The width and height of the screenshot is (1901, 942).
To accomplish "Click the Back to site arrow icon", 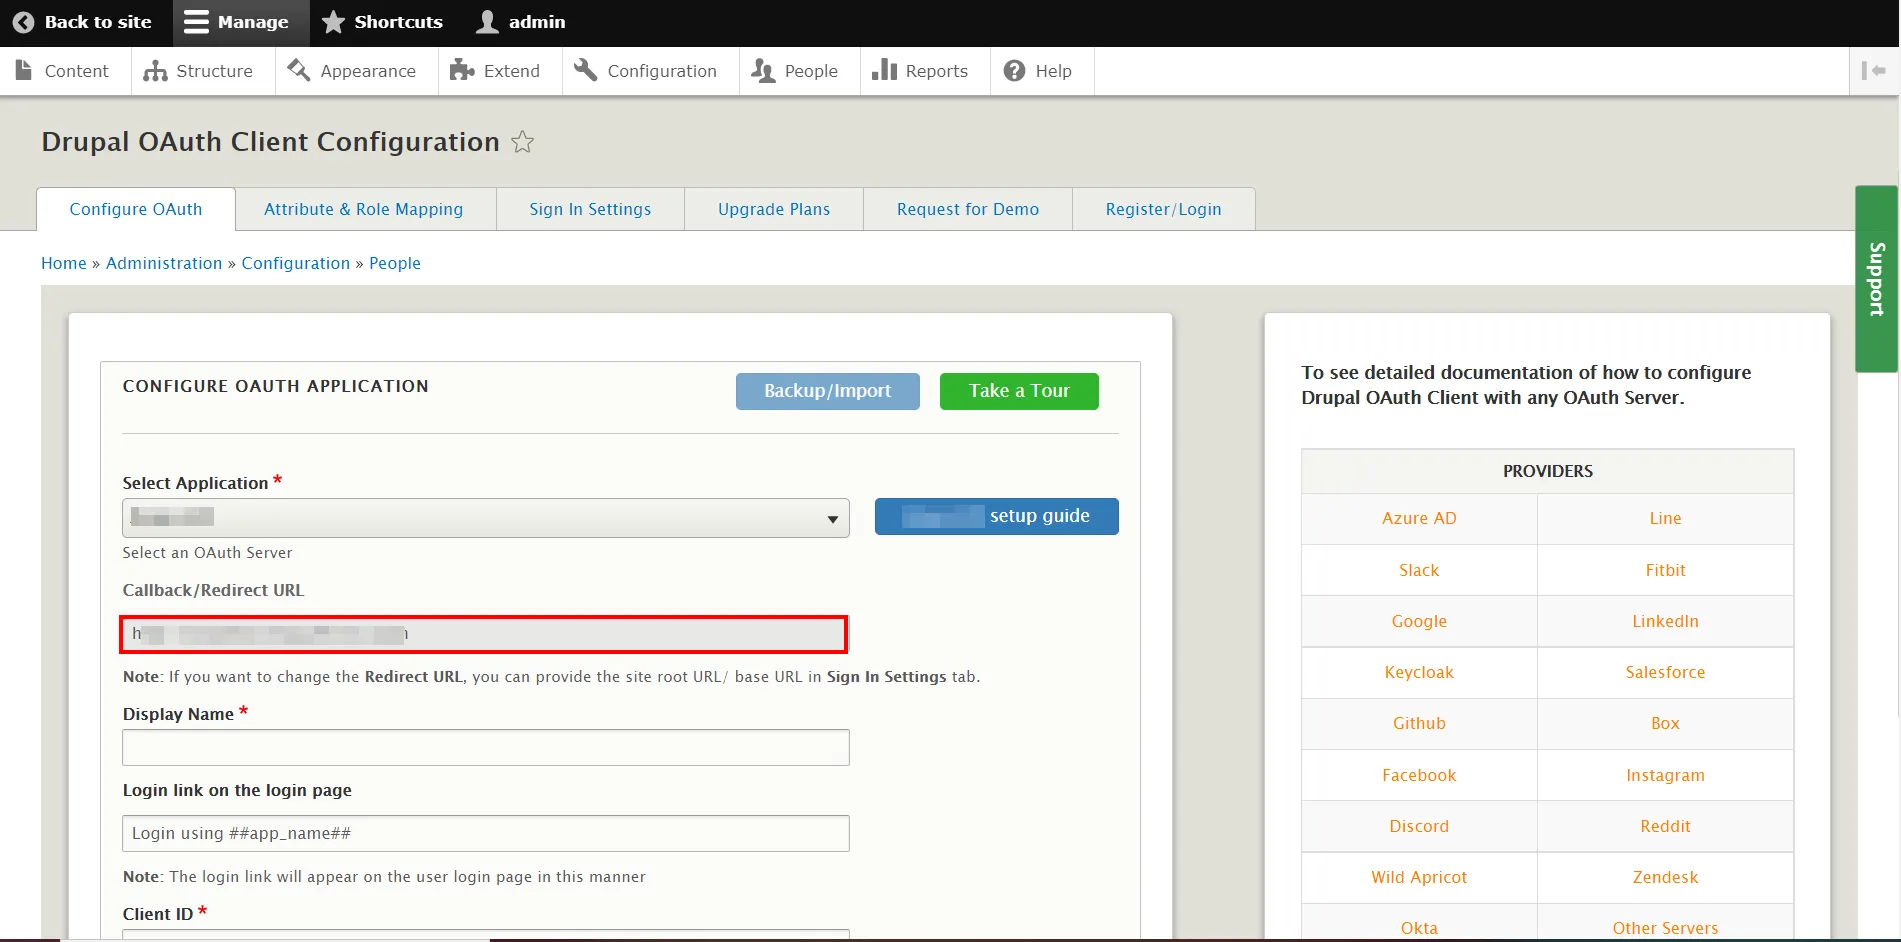I will point(24,22).
